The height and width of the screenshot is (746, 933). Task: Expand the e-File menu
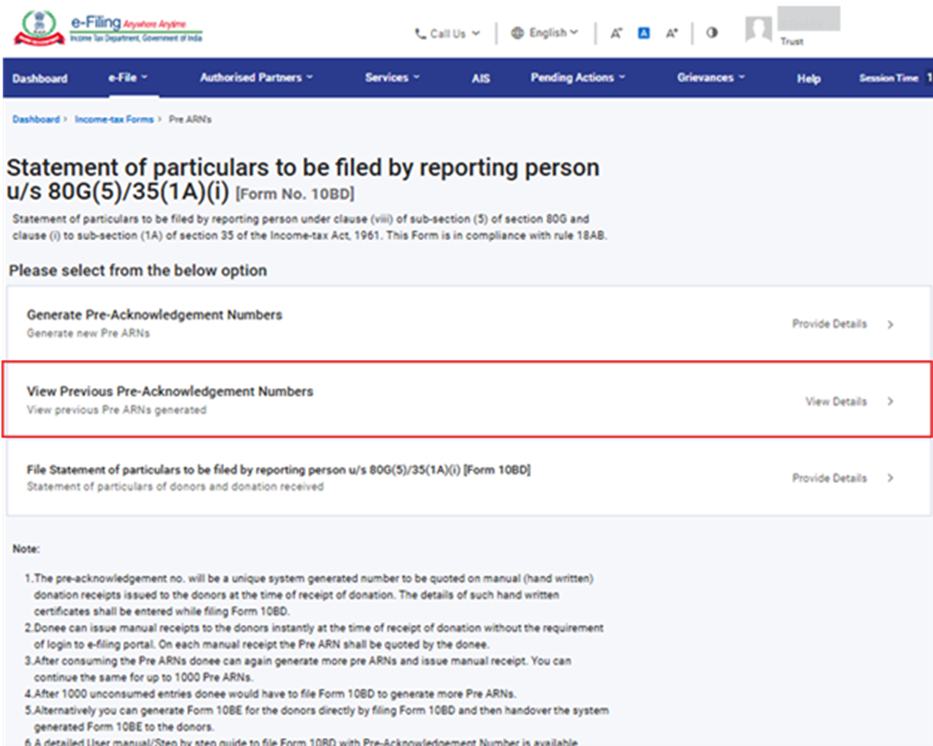click(128, 78)
